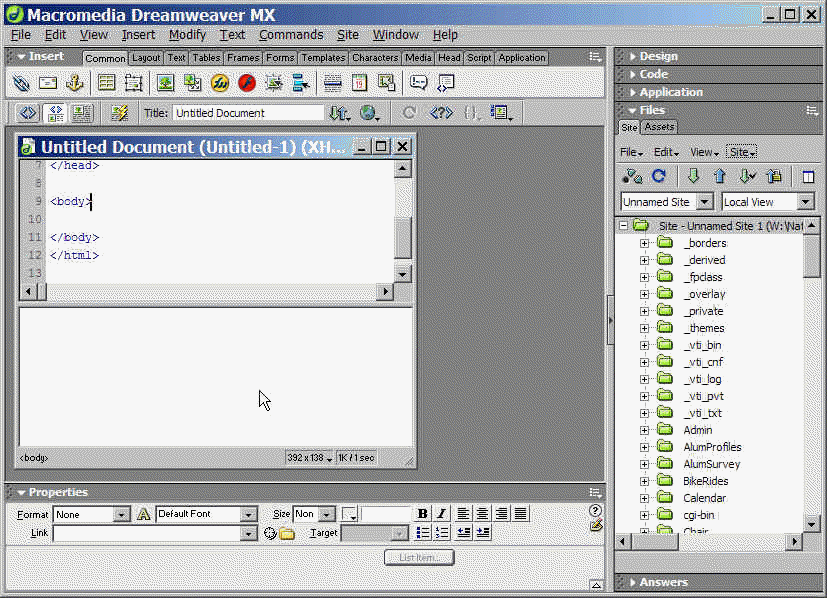Insert a Named Anchor

click(74, 83)
